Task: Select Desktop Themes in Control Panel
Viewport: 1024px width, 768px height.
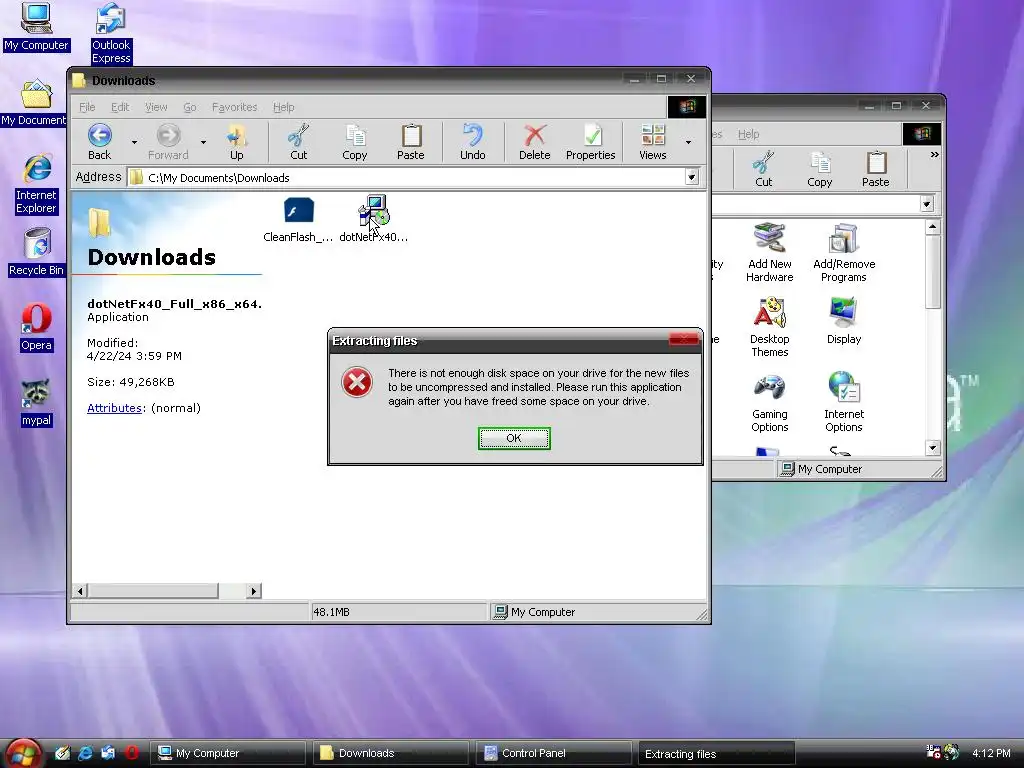Action: coord(769,327)
